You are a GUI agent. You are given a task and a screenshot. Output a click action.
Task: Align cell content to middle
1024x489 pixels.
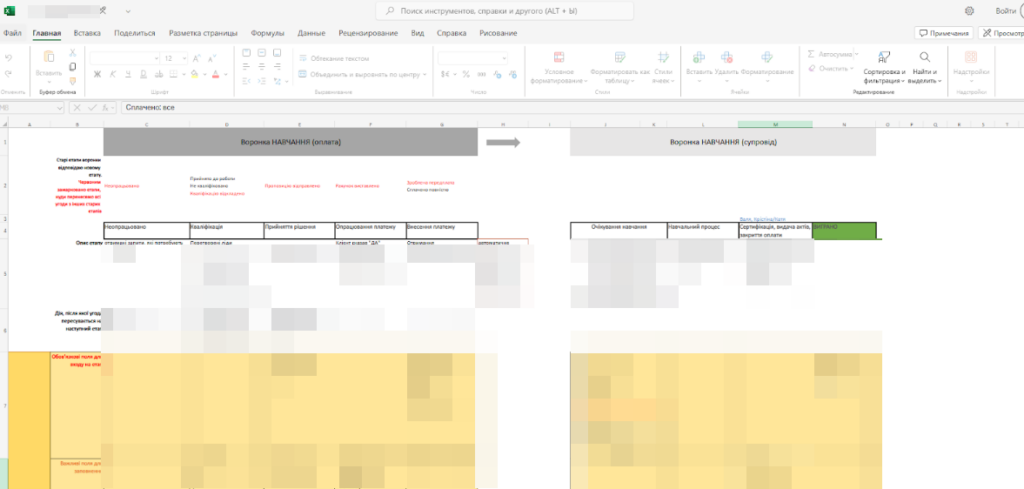click(x=261, y=53)
